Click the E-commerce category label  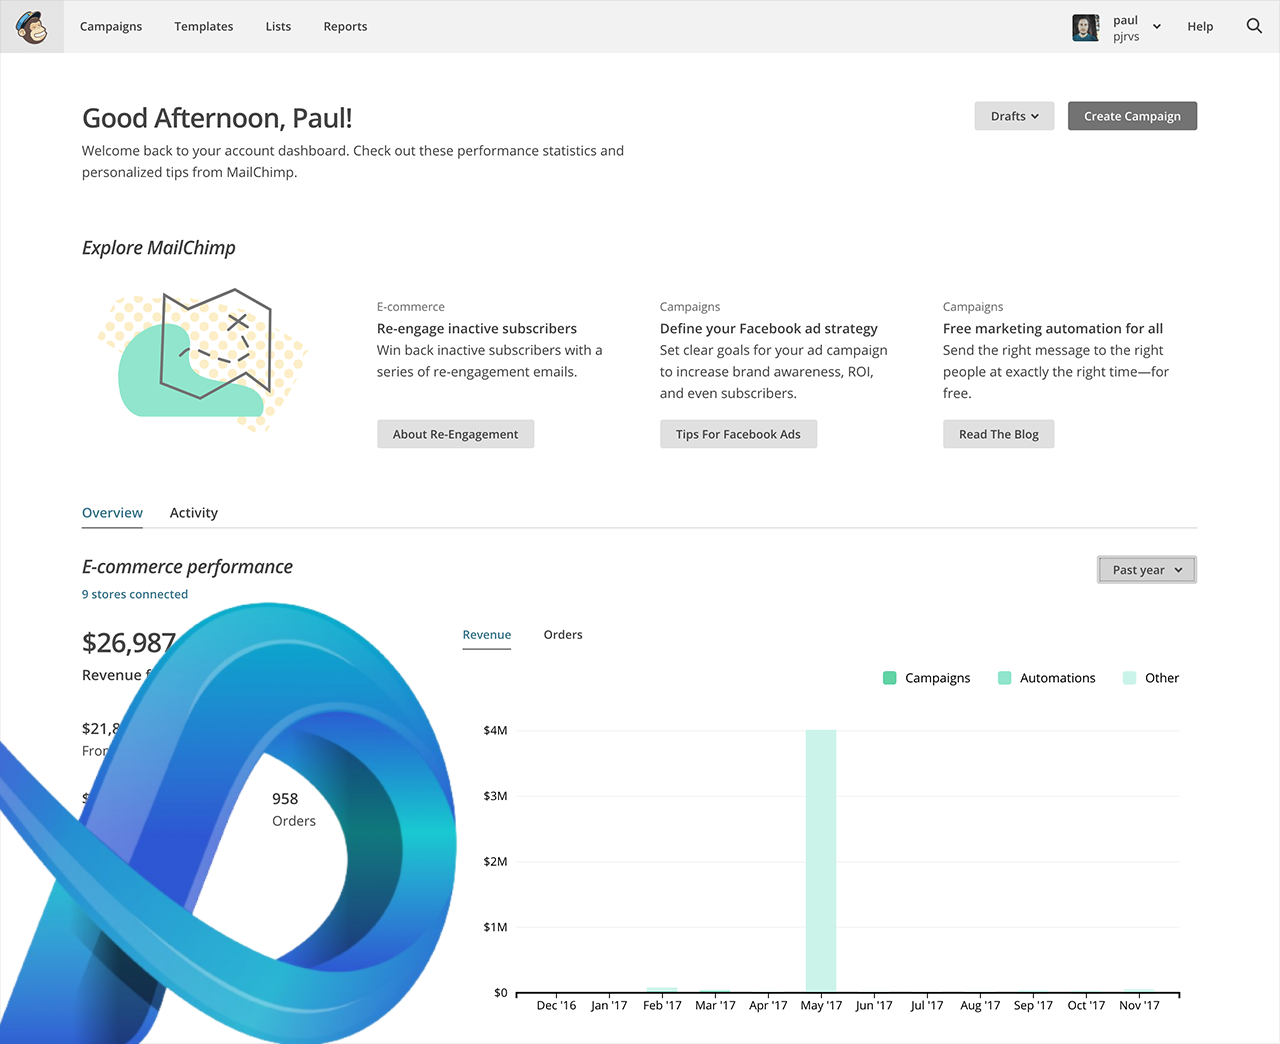click(411, 307)
